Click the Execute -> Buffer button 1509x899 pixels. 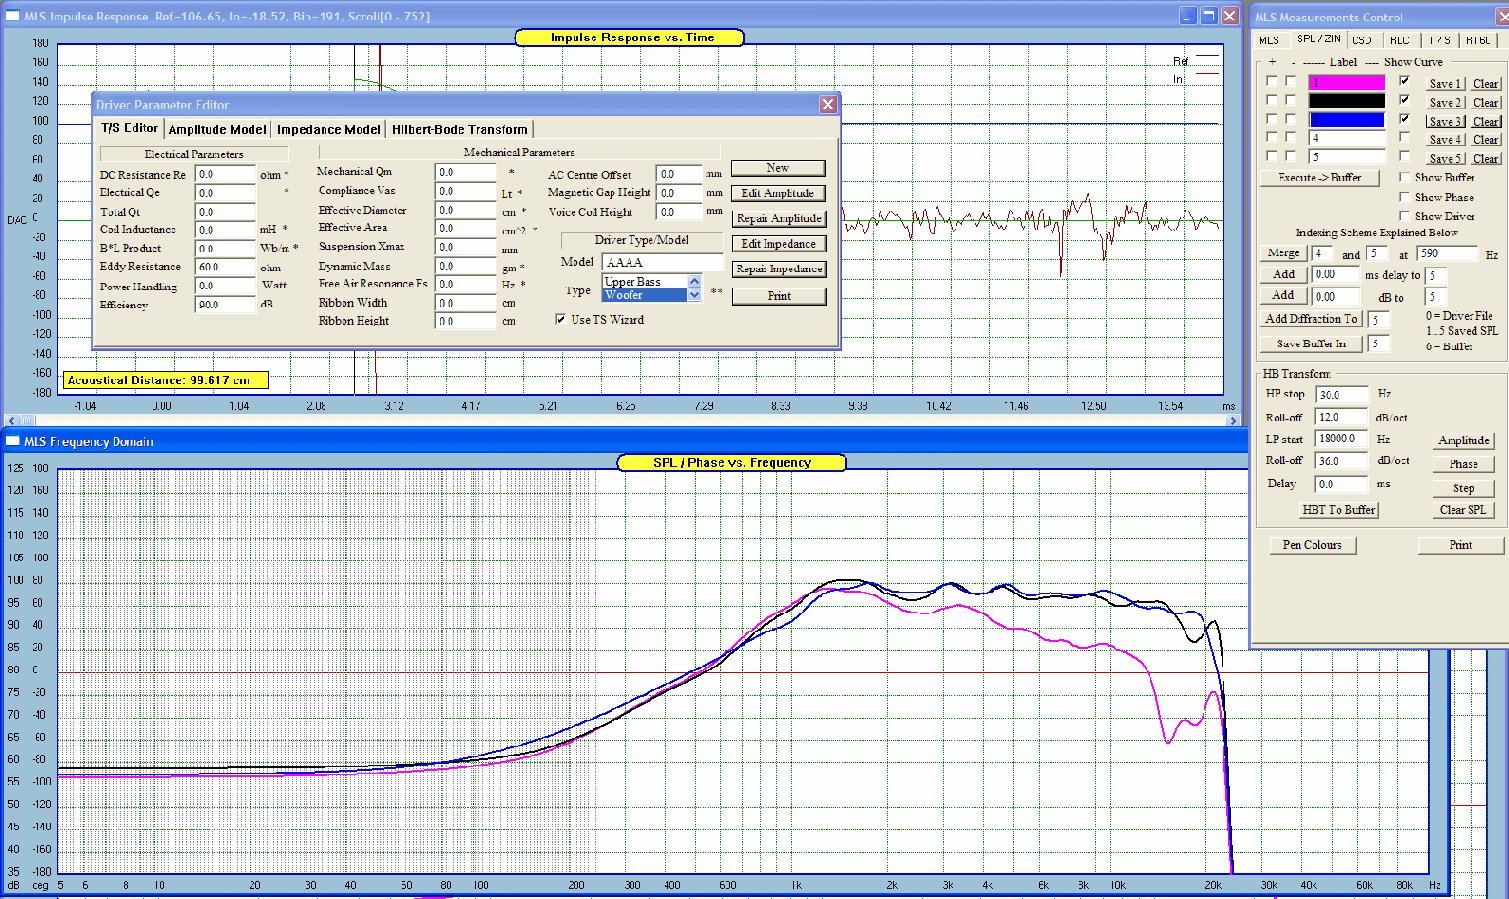click(x=1320, y=178)
